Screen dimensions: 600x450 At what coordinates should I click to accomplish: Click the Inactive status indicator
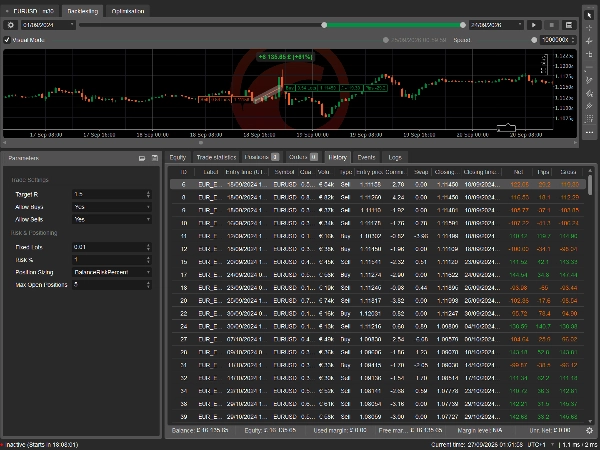(41, 445)
